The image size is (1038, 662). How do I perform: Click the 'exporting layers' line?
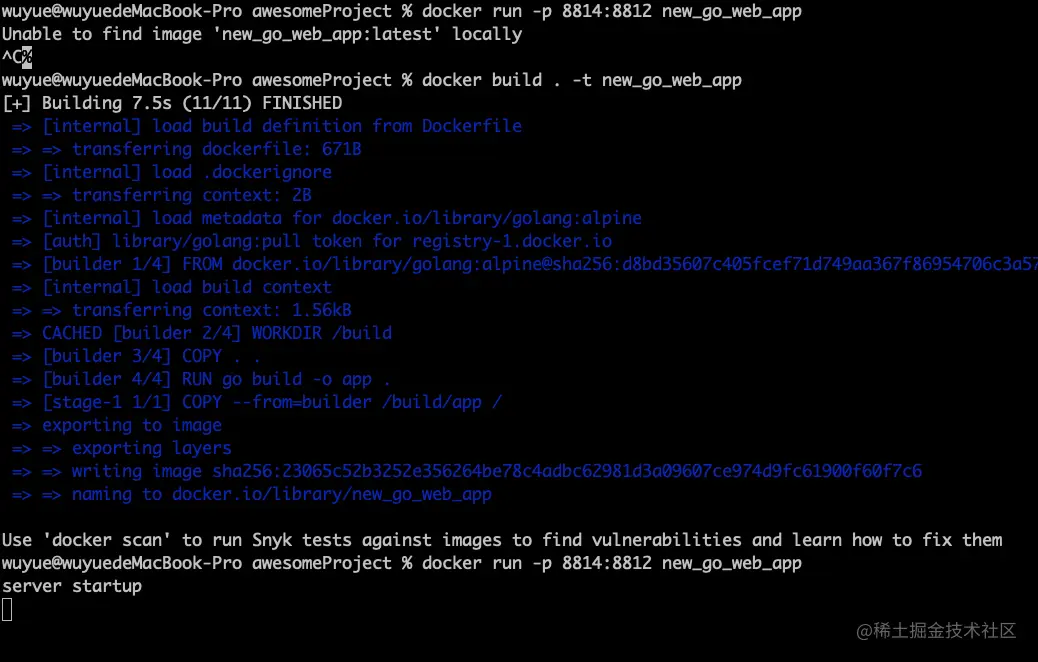(x=150, y=448)
